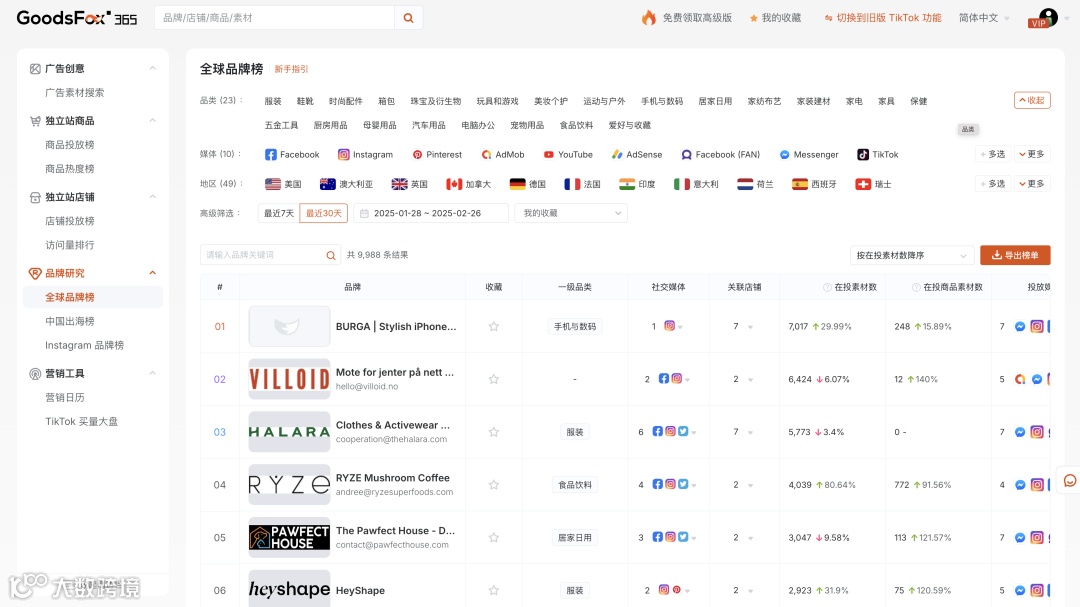Filter by AdMob media
Image resolution: width=1080 pixels, height=607 pixels.
(x=503, y=154)
